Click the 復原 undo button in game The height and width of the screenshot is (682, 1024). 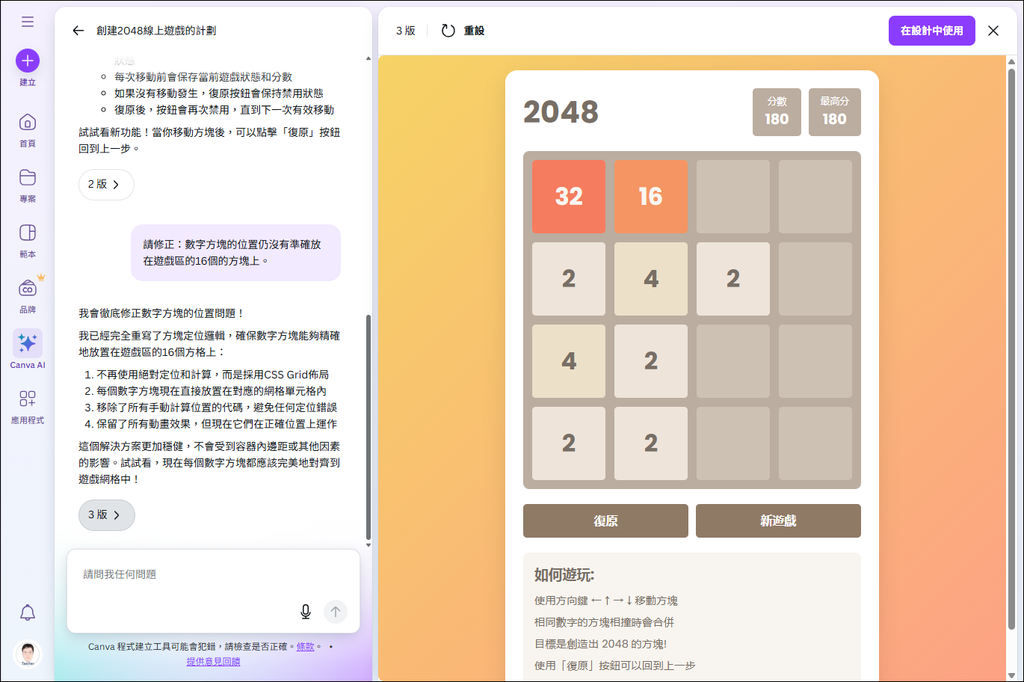pos(605,521)
